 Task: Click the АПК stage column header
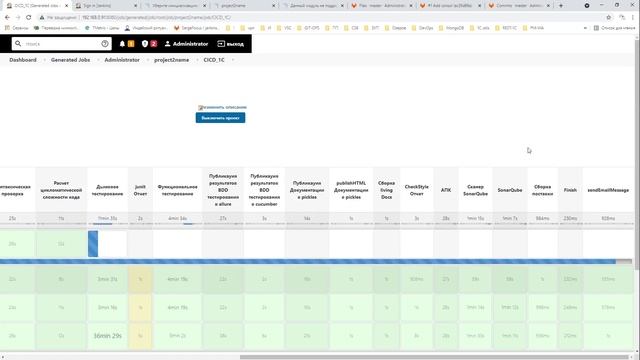tap(446, 190)
